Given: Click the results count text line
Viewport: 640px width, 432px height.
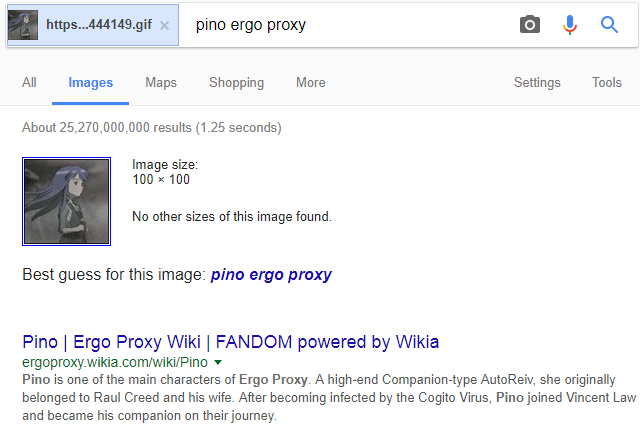Looking at the screenshot, I should tap(152, 128).
